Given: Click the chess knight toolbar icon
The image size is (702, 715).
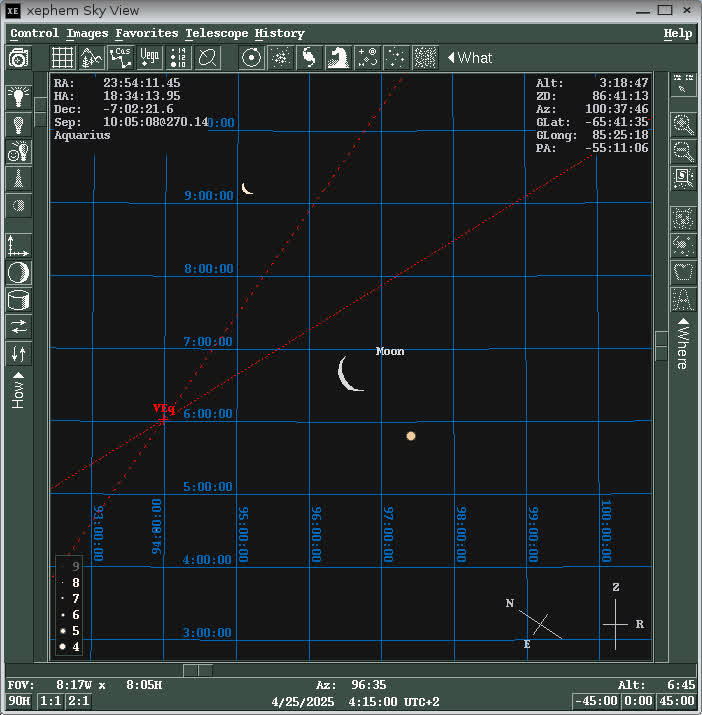Looking at the screenshot, I should (338, 58).
